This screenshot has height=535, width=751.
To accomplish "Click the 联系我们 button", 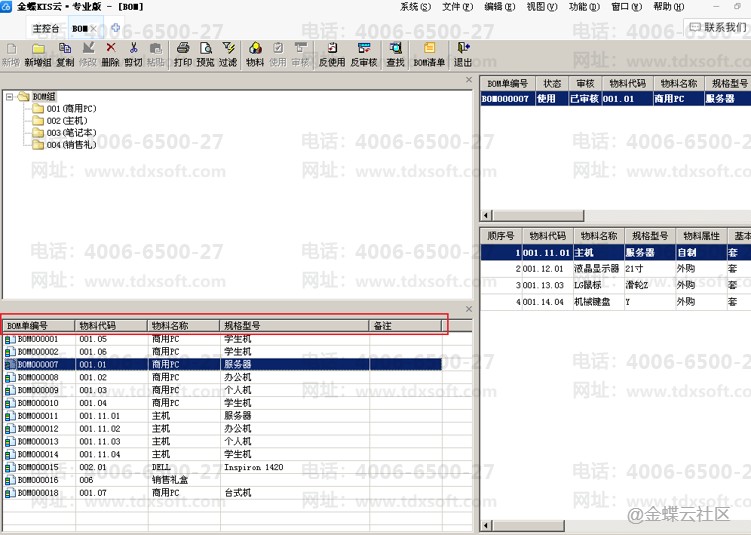I will [718, 27].
